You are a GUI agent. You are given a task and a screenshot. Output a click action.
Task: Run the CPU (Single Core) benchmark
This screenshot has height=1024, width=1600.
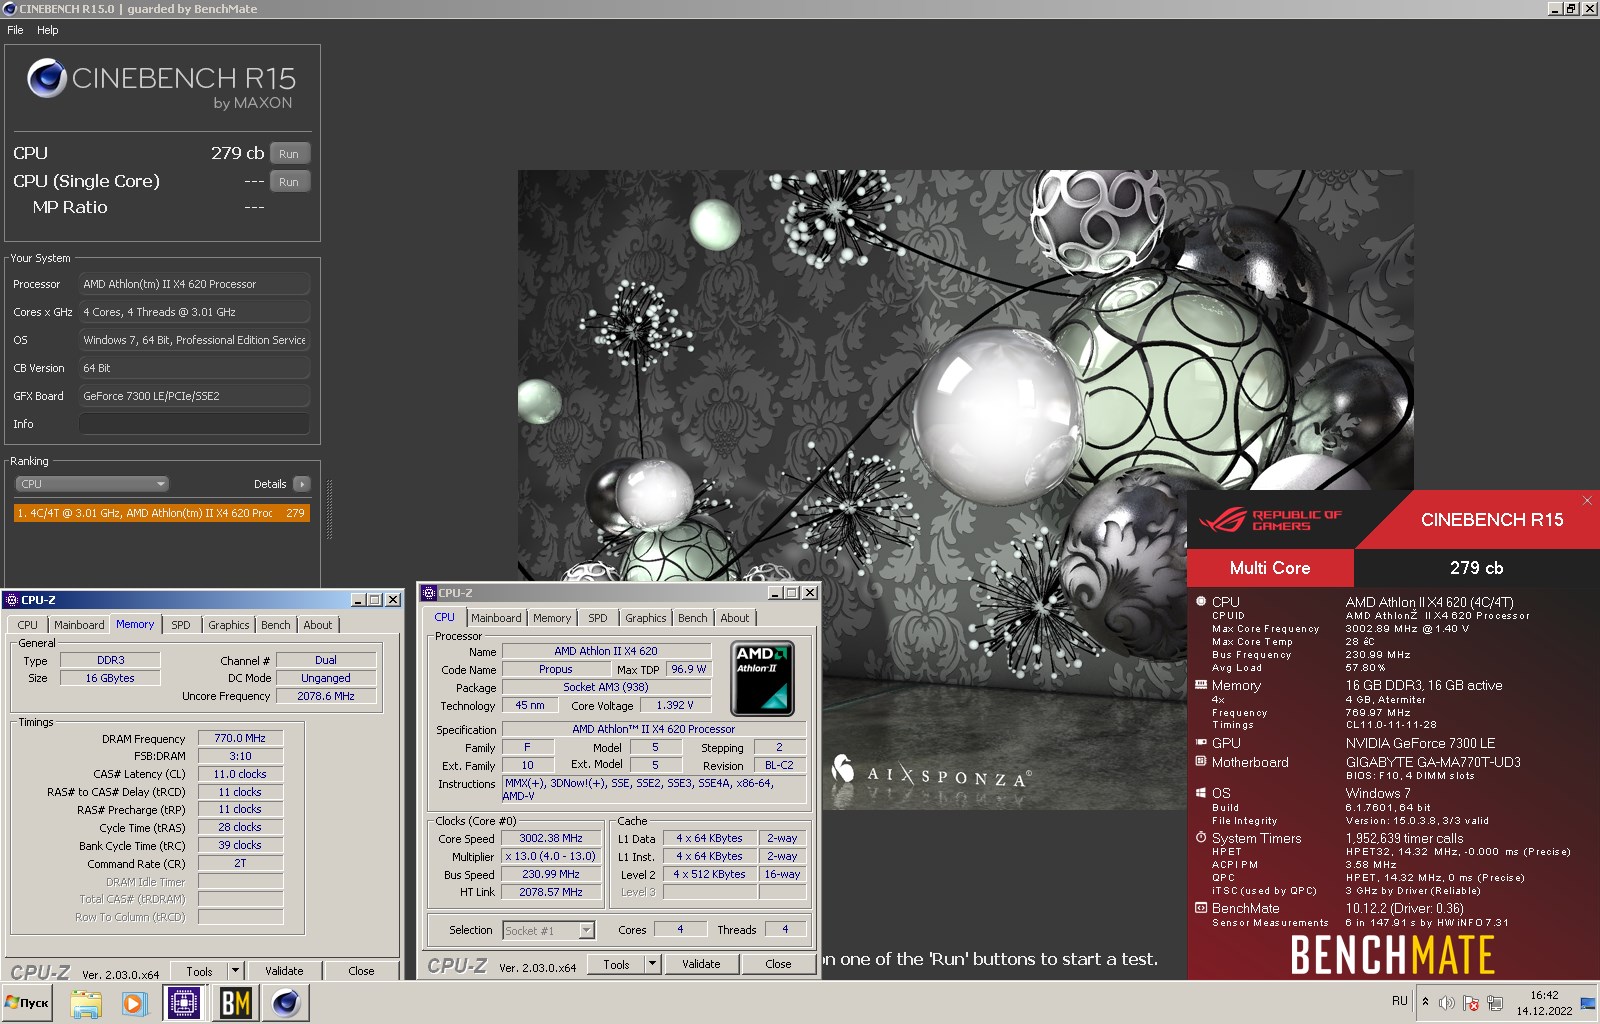pos(289,182)
